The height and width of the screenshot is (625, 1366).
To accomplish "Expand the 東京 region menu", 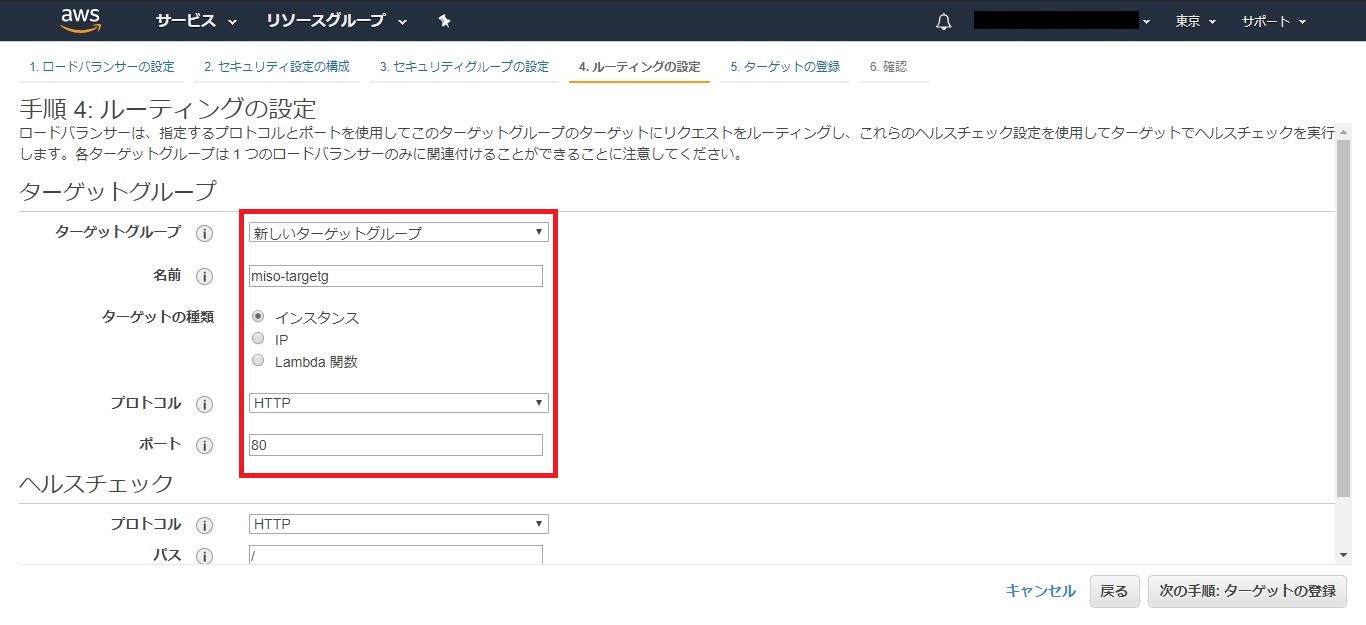I will coord(1195,21).
